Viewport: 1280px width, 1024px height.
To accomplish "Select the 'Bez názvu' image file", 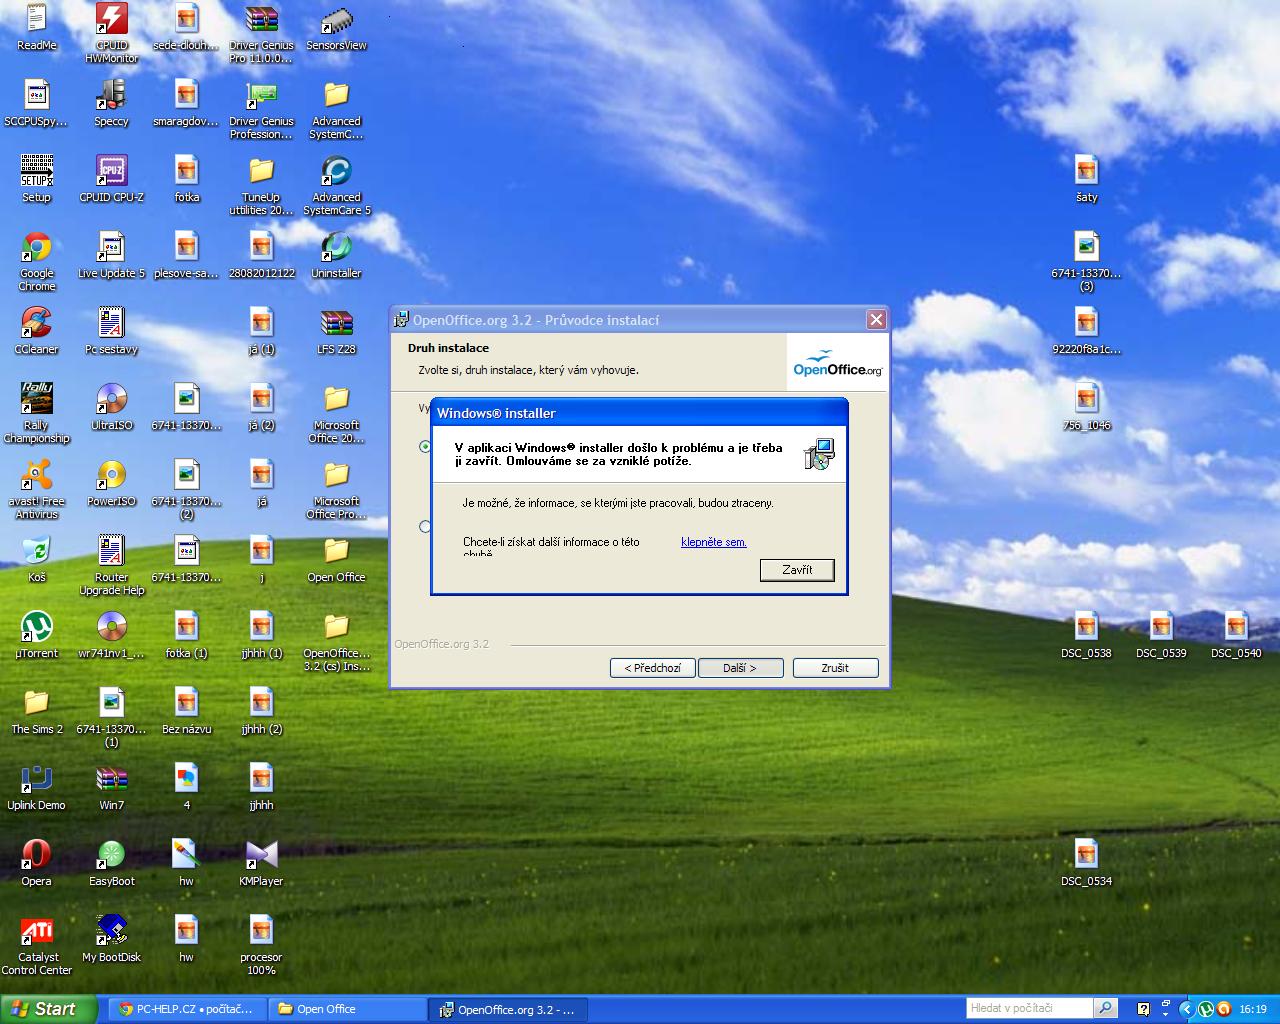I will [187, 711].
